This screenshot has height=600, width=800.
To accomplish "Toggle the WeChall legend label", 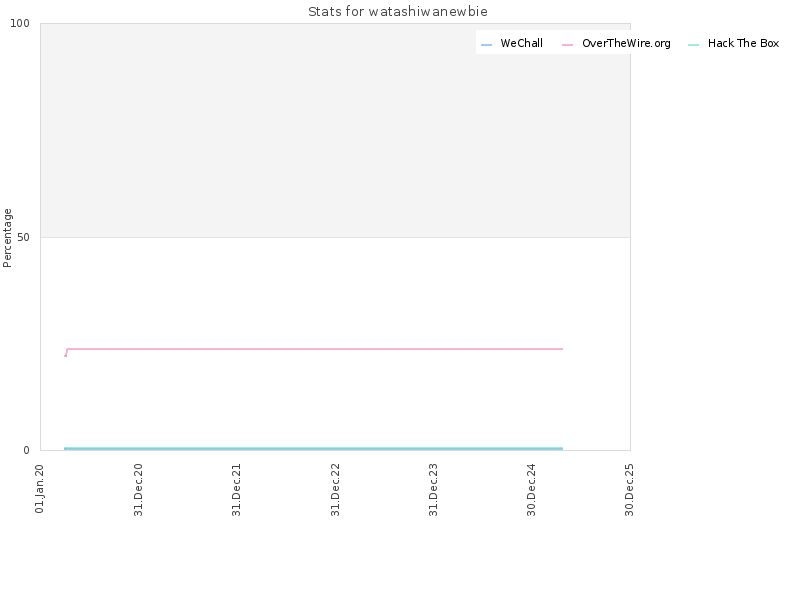I will pyautogui.click(x=521, y=43).
